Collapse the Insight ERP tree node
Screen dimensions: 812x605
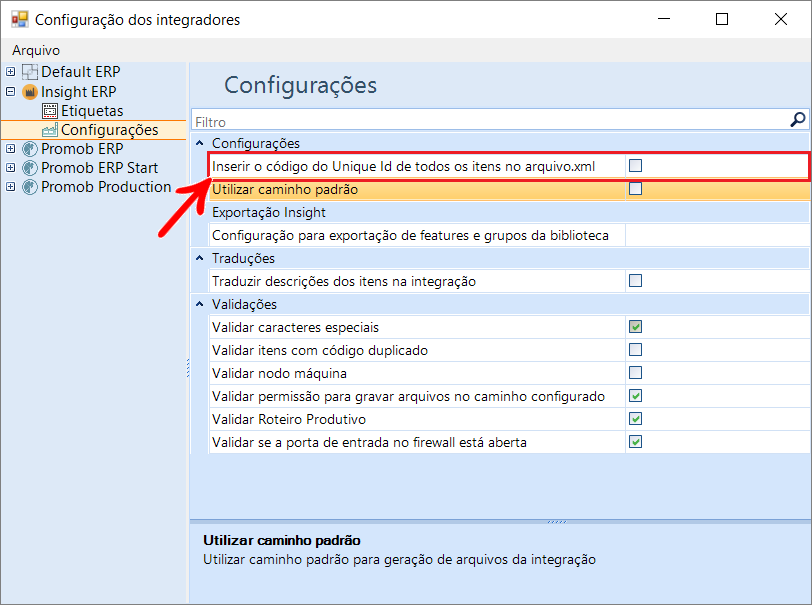(10, 92)
